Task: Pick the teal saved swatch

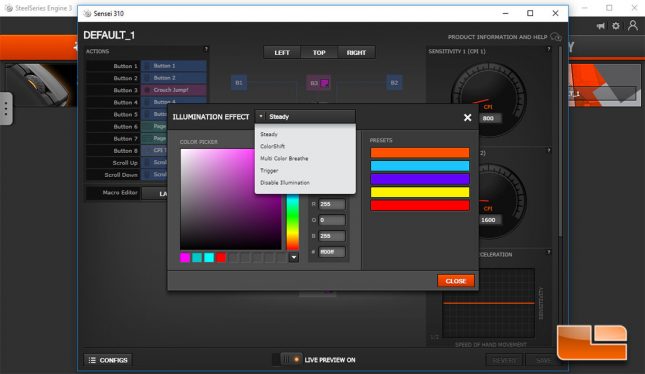Action: click(x=197, y=258)
